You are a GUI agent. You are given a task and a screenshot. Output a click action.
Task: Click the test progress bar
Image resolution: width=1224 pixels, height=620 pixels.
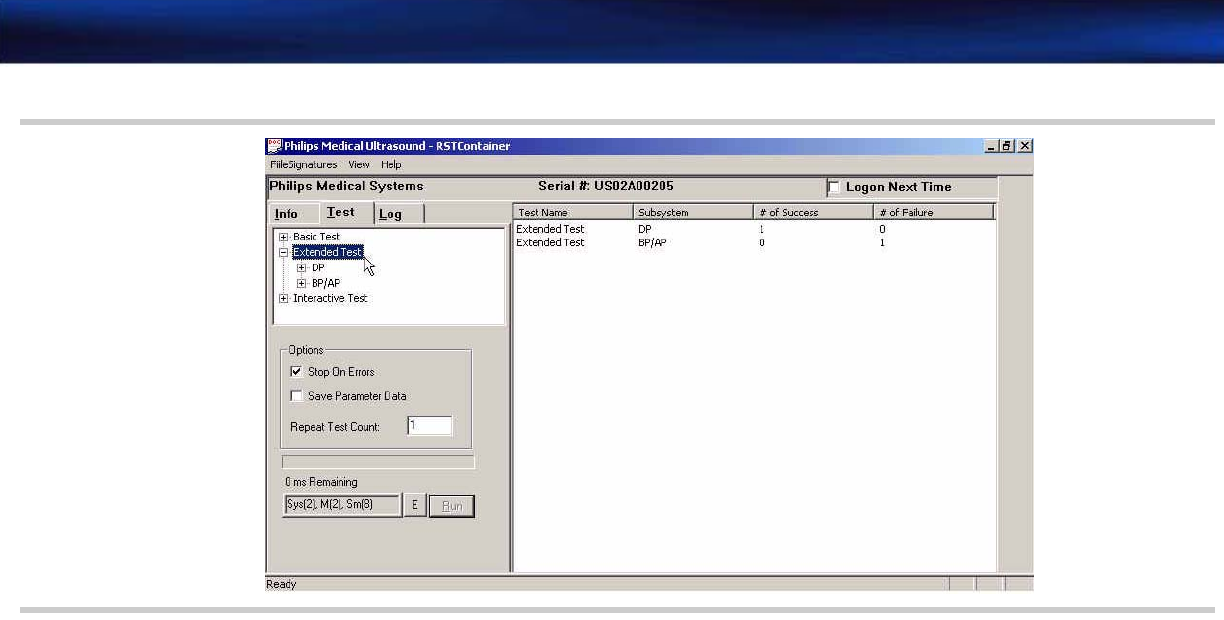pos(378,462)
